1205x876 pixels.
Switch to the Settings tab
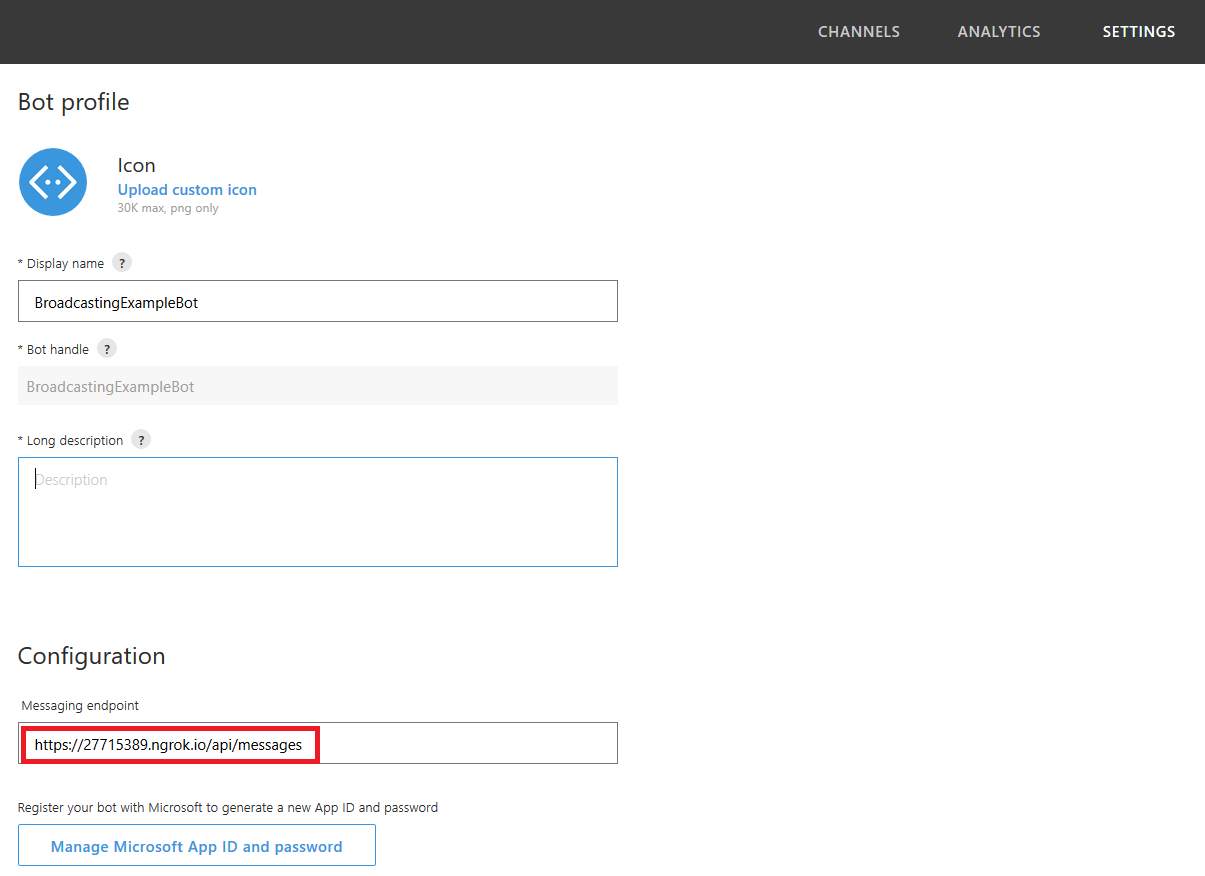tap(1139, 32)
